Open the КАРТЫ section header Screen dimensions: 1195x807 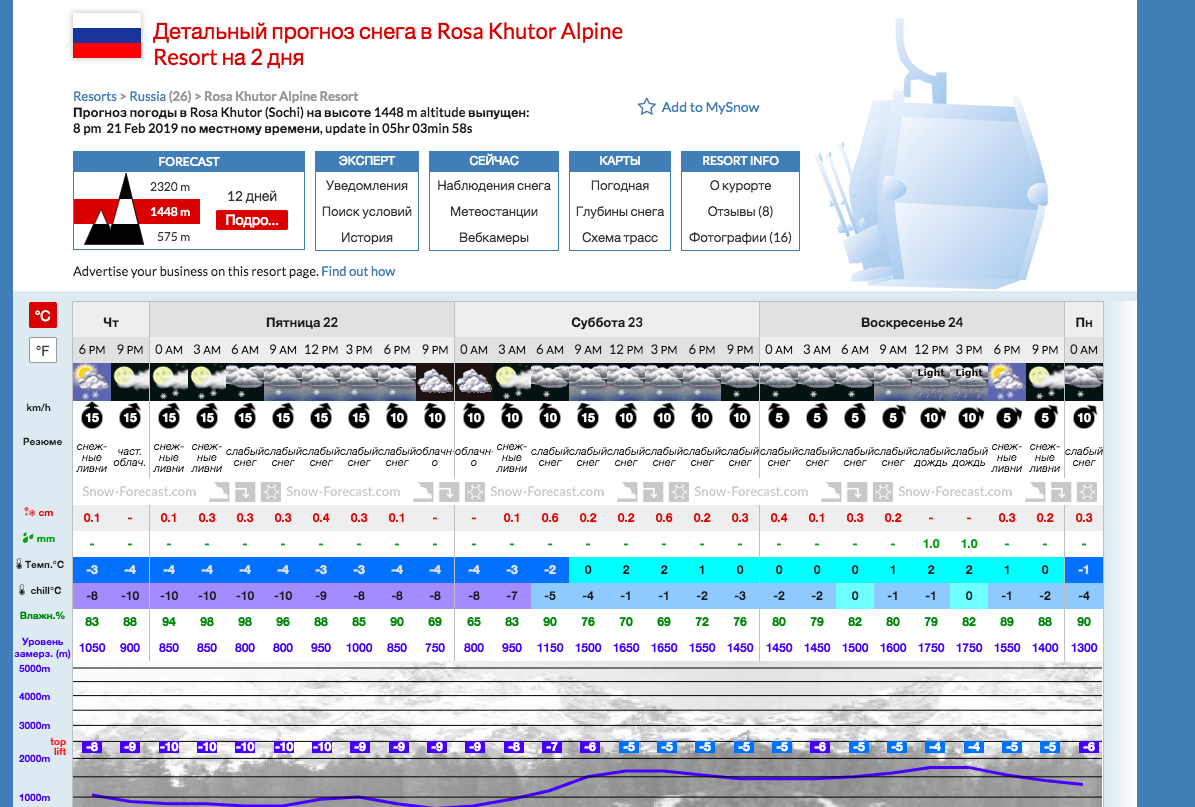pos(620,161)
